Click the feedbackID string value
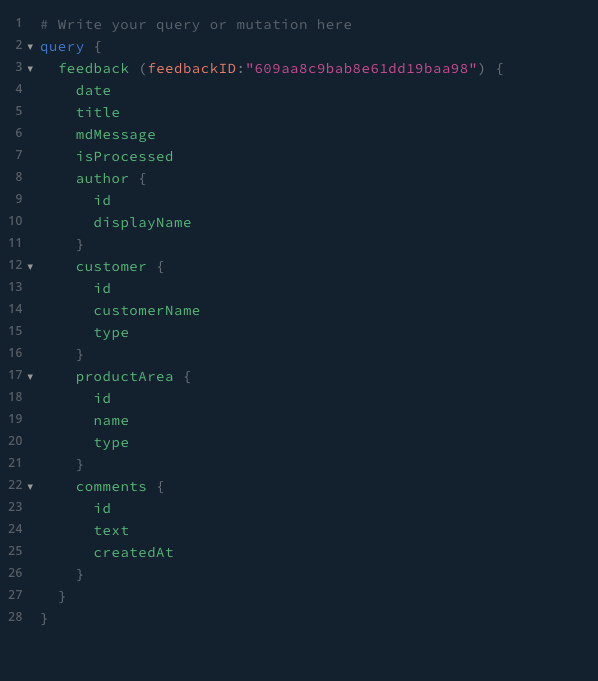The image size is (598, 681). pyautogui.click(x=361, y=69)
